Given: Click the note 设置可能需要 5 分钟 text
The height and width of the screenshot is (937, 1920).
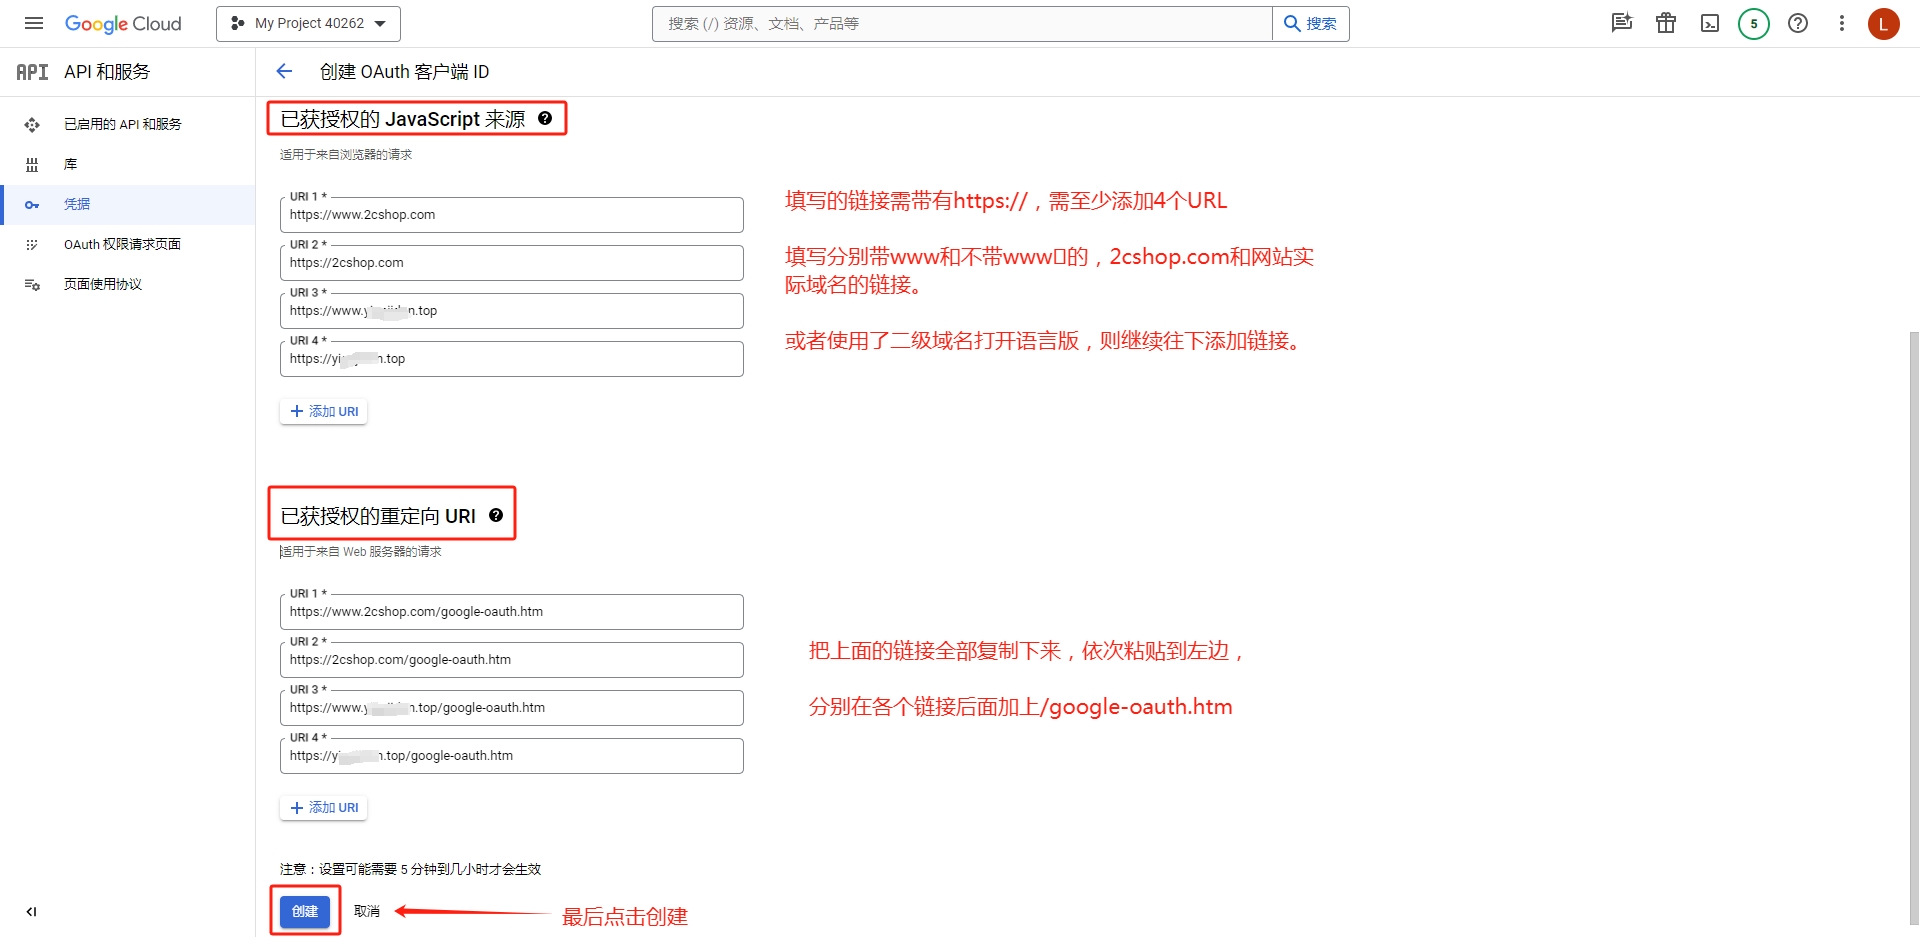Looking at the screenshot, I should pos(410,869).
